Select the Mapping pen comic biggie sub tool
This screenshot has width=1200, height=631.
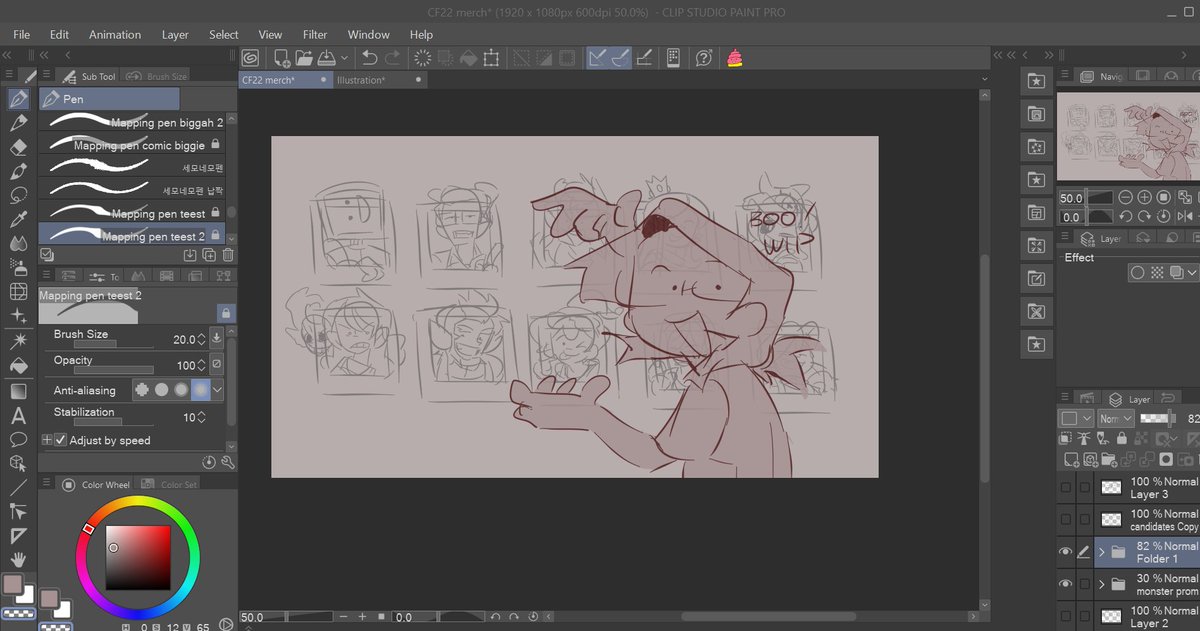[132, 145]
